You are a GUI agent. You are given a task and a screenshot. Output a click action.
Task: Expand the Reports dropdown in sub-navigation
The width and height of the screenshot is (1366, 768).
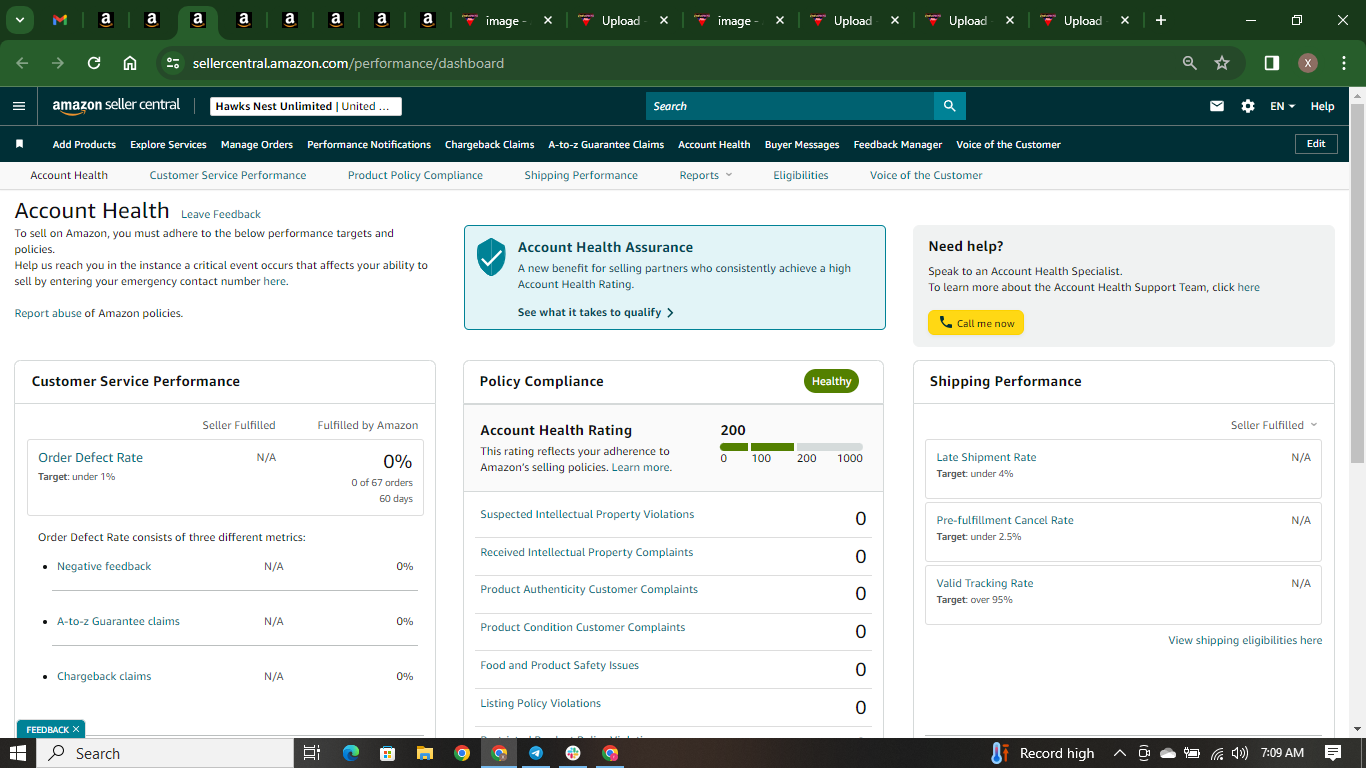click(x=705, y=175)
